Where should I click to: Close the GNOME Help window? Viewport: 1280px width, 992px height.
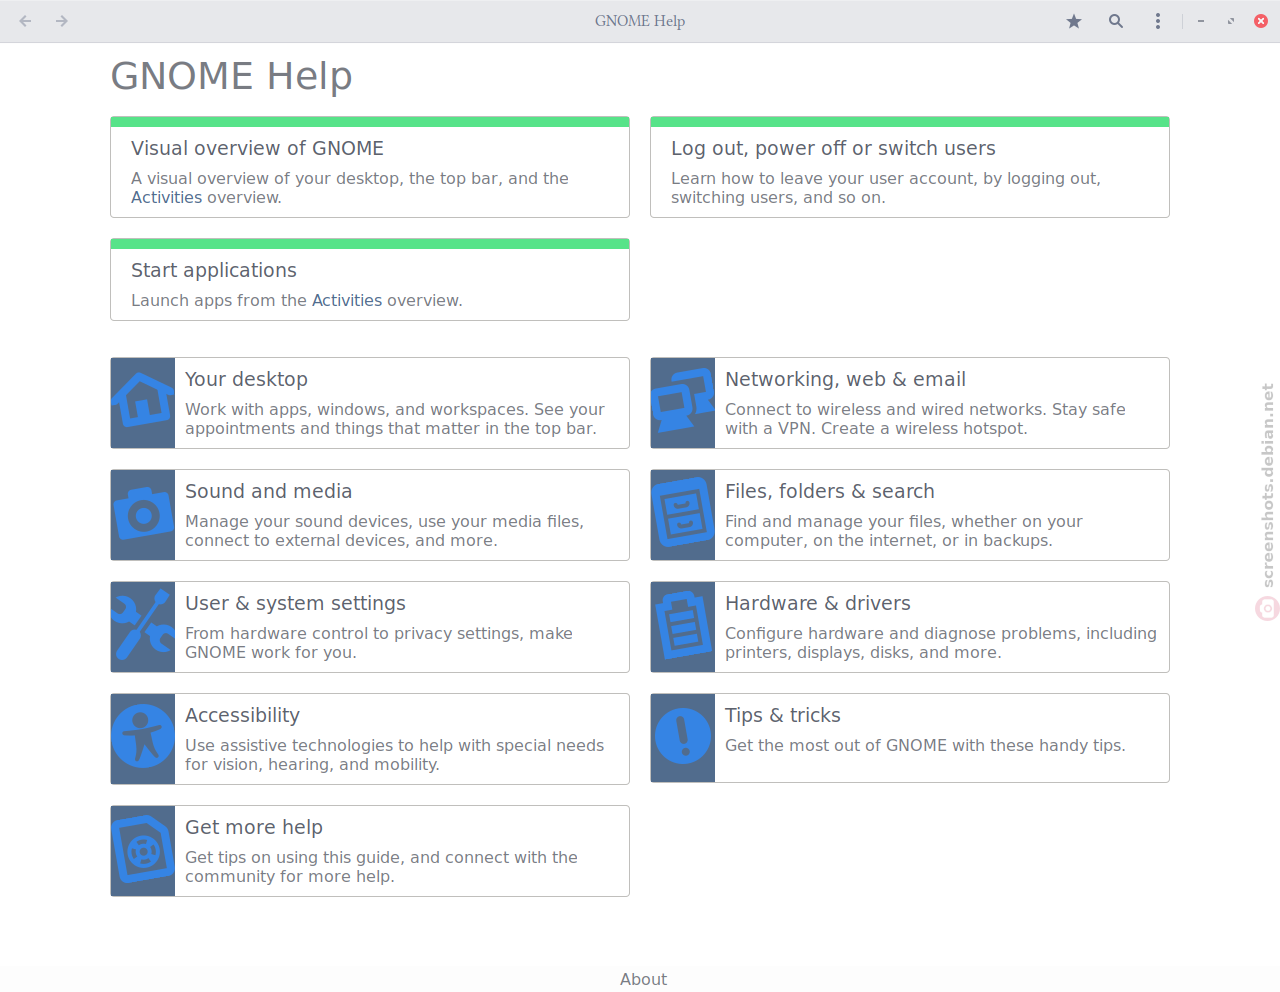pos(1261,21)
